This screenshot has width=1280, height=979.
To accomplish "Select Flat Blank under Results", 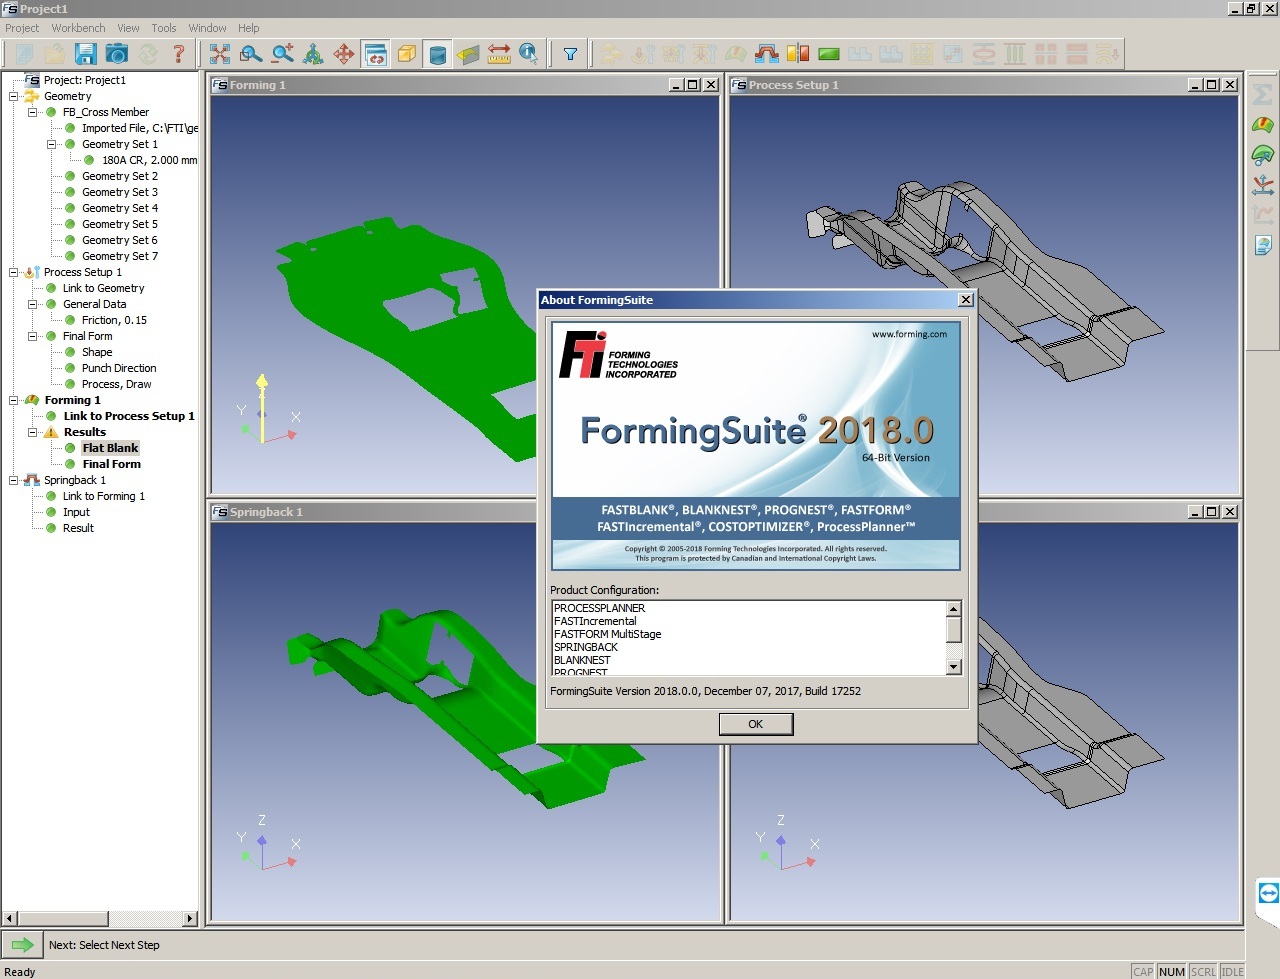I will pos(110,448).
